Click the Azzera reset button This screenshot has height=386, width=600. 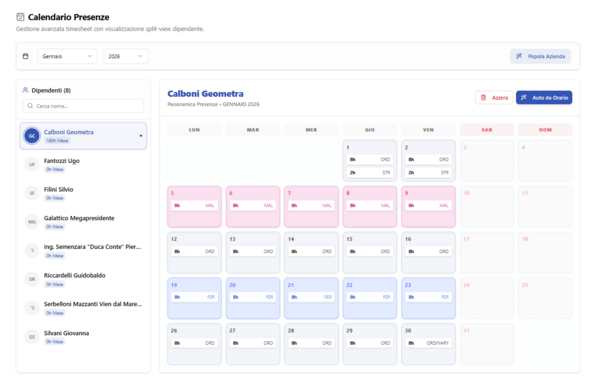(x=494, y=98)
